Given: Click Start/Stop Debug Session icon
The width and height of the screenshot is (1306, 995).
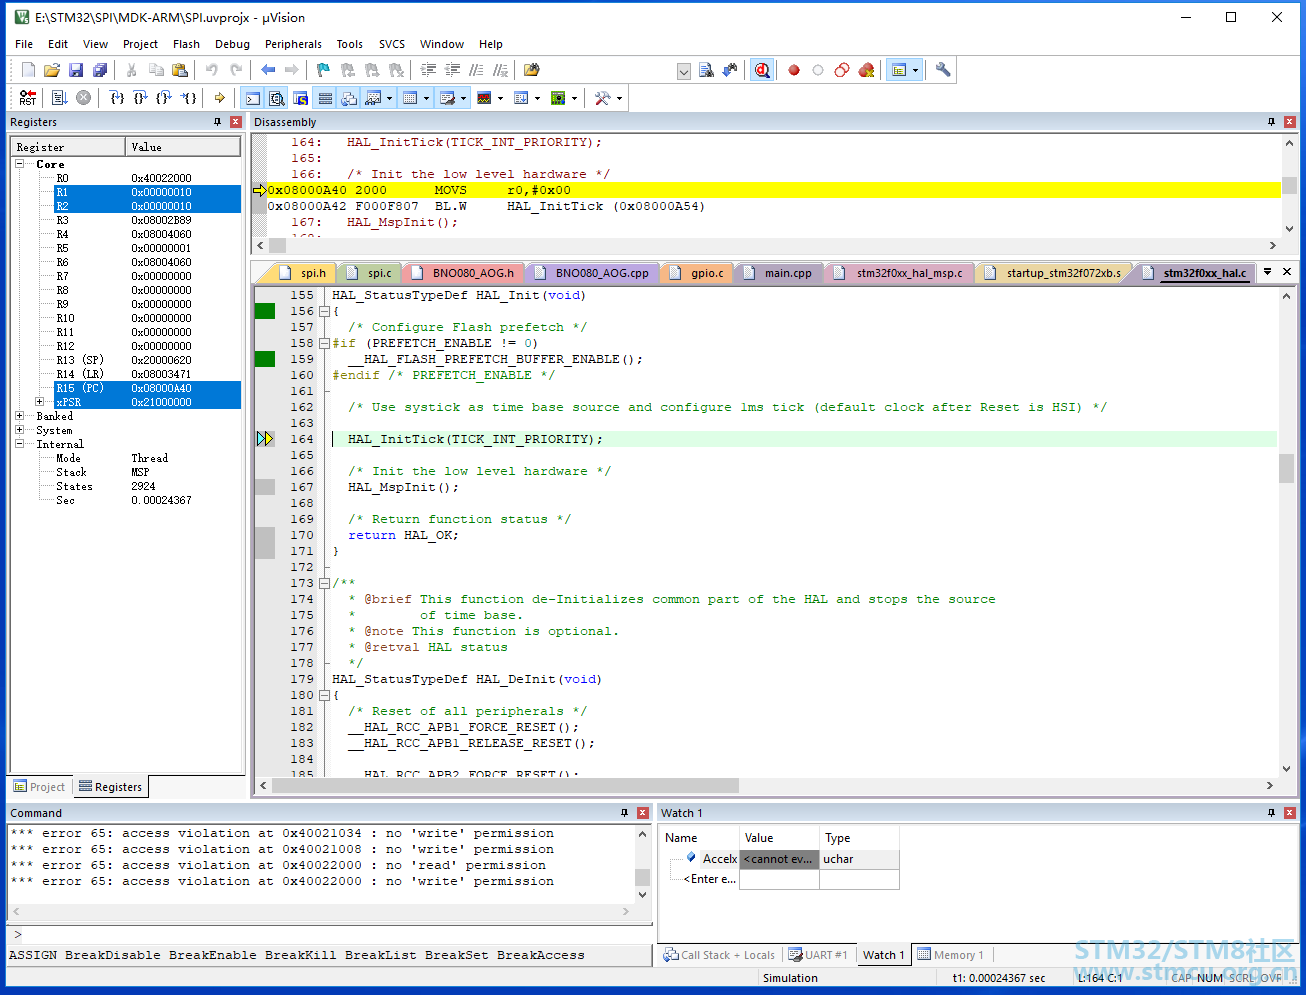Looking at the screenshot, I should (x=762, y=70).
